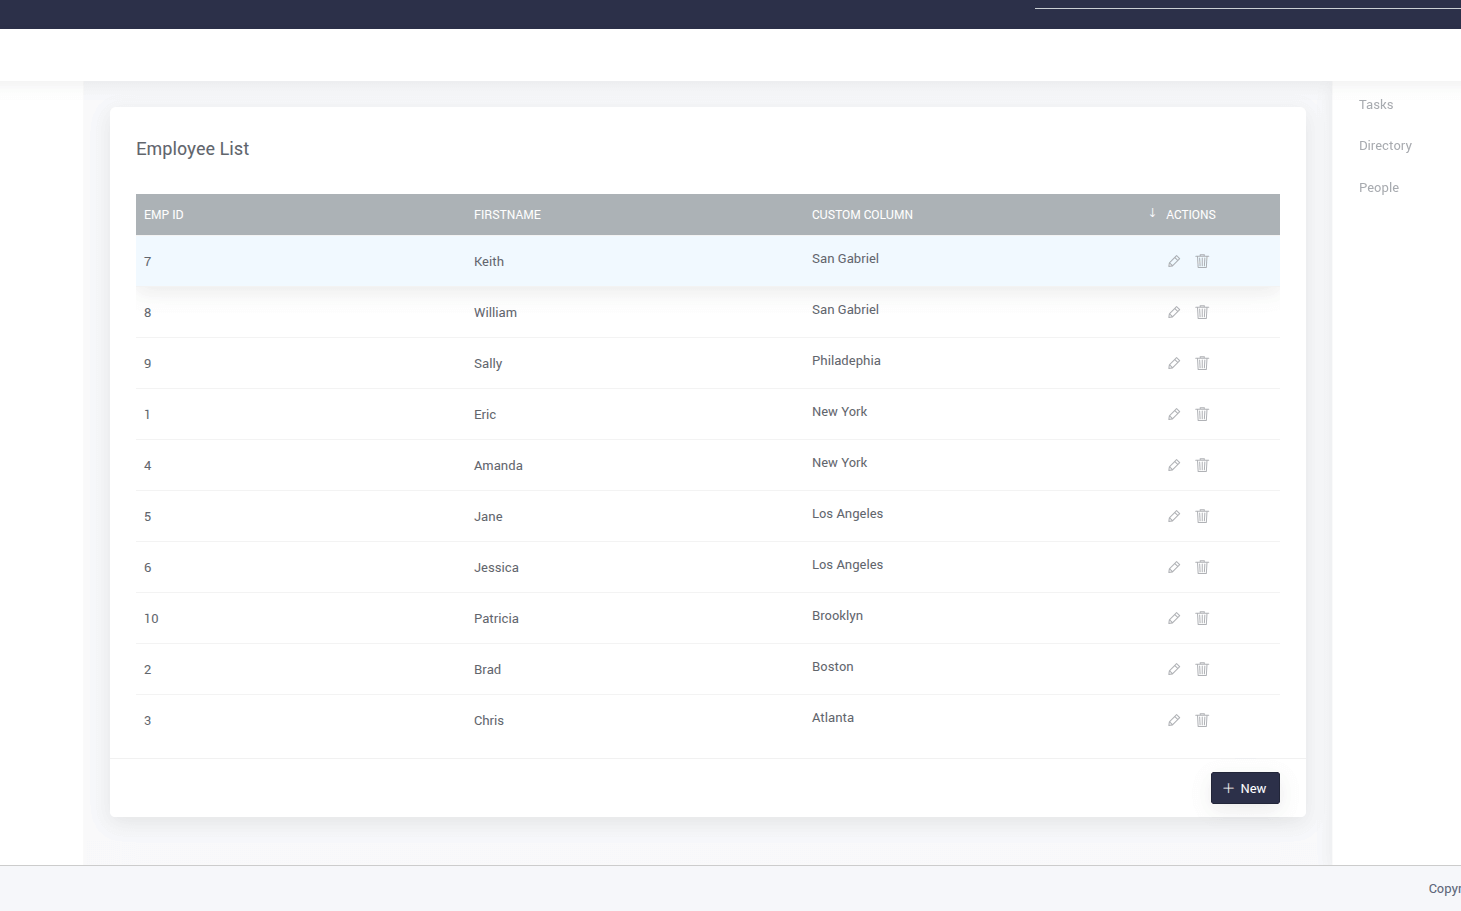This screenshot has height=911, width=1461.
Task: Go to Directory in the sidebar
Action: 1385,146
